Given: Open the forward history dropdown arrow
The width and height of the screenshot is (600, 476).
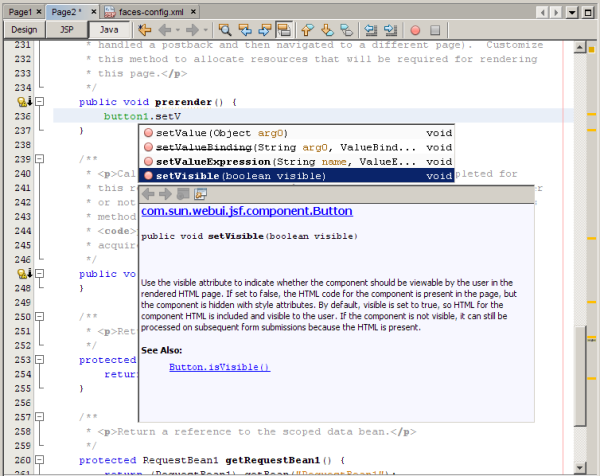Looking at the screenshot, I should [205, 30].
